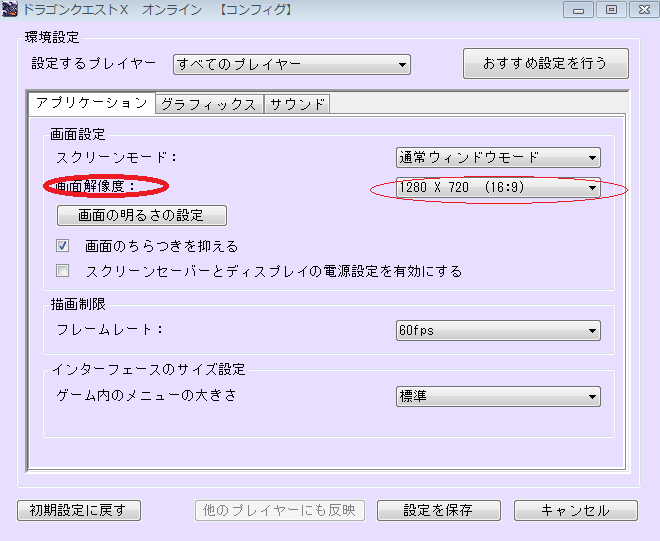Click the フレームレート label text

(x=109, y=330)
